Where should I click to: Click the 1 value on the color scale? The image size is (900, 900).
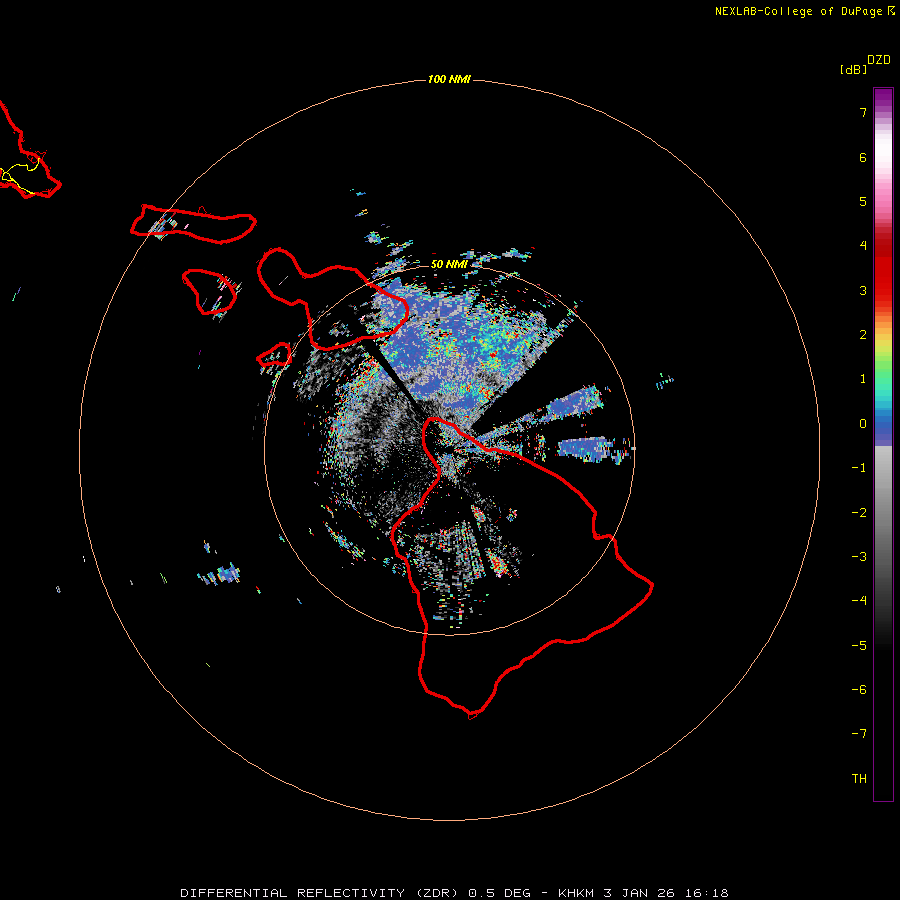tap(863, 379)
